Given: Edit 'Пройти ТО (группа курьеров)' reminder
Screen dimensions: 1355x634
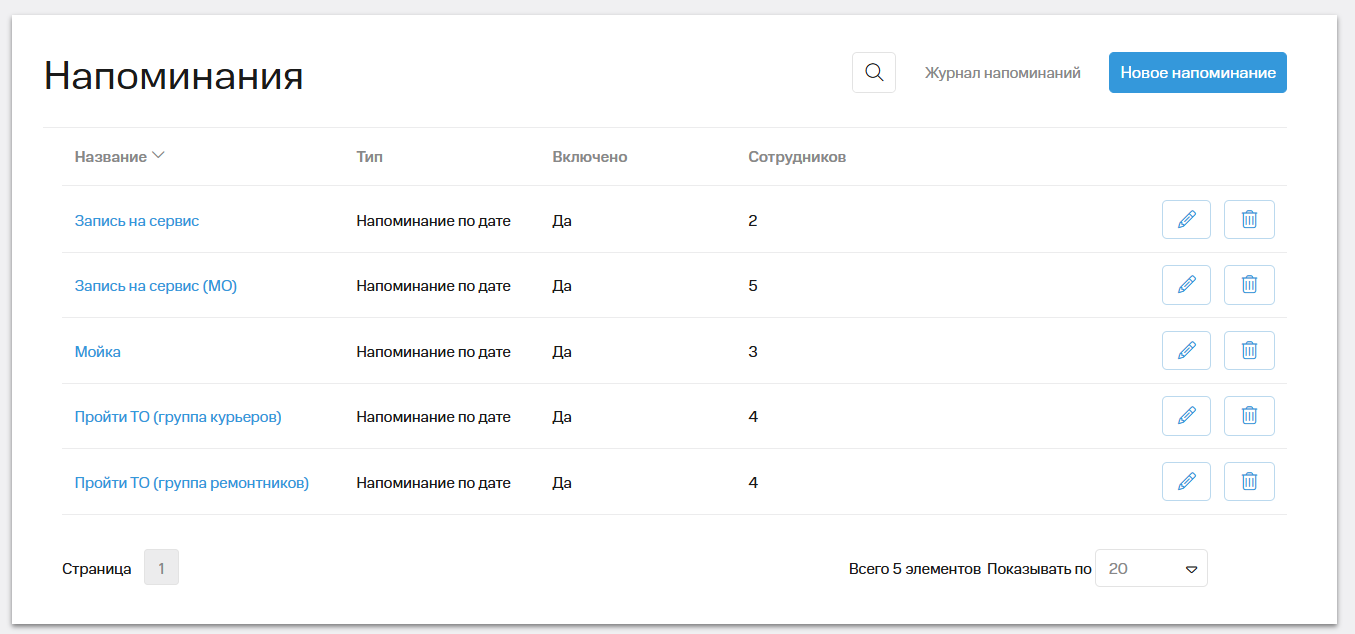Looking at the screenshot, I should (1186, 416).
